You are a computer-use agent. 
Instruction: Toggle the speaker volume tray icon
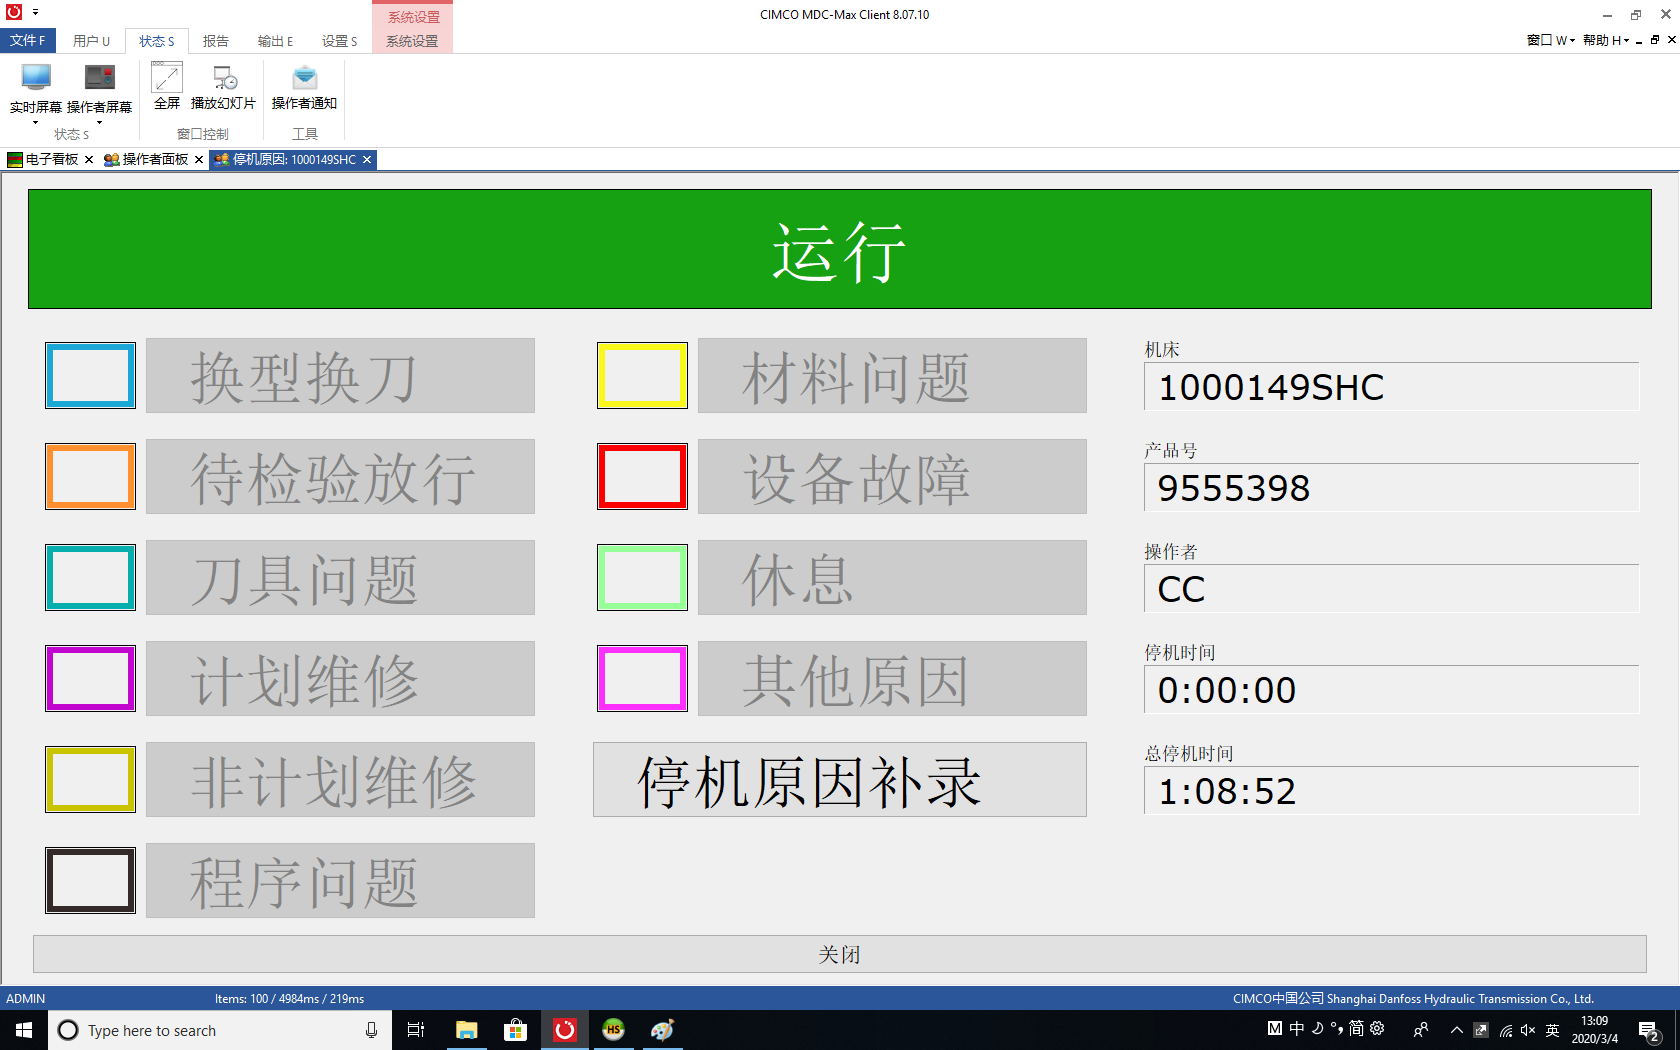point(1528,1030)
